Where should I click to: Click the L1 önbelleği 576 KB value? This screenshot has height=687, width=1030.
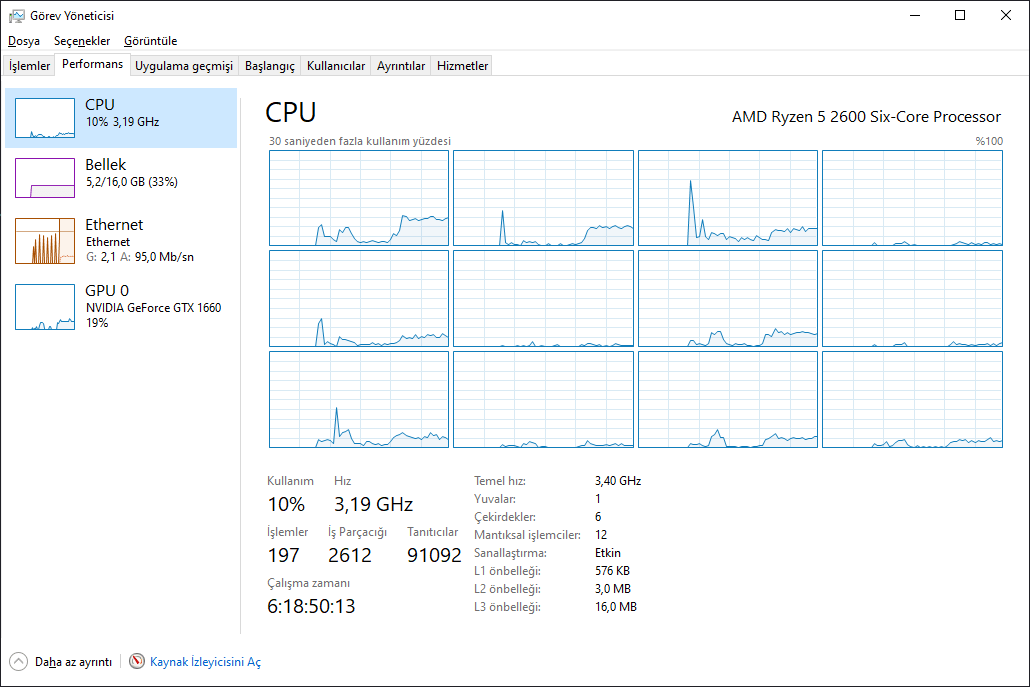pos(612,571)
